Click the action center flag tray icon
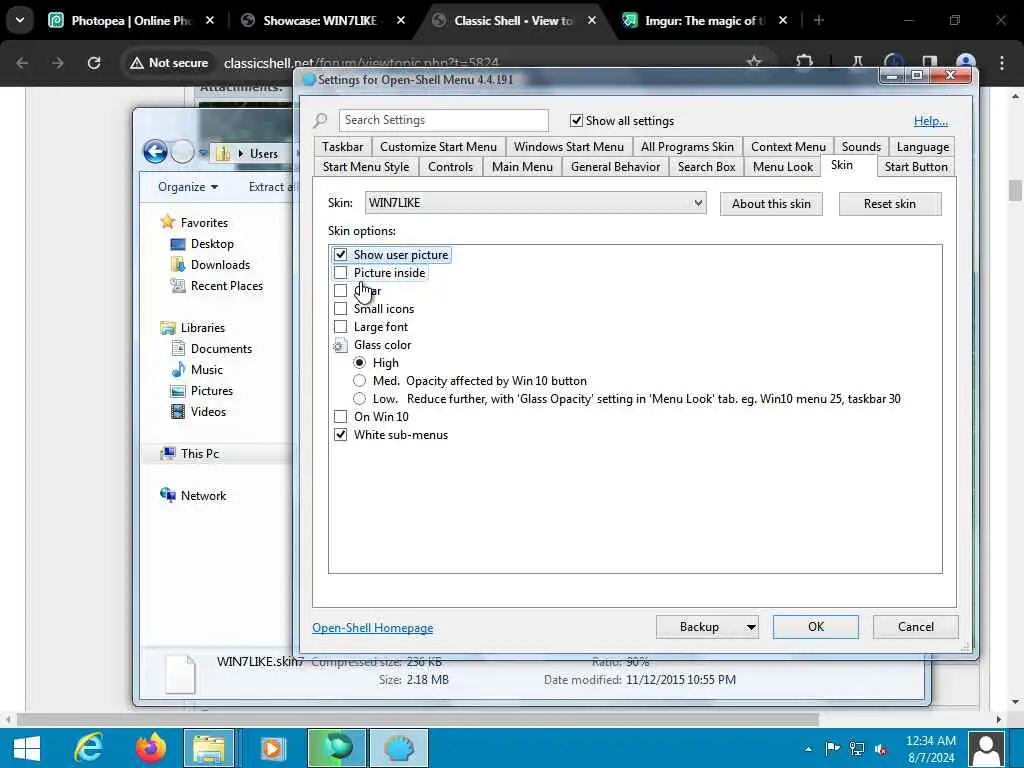The height and width of the screenshot is (768, 1024). [833, 749]
